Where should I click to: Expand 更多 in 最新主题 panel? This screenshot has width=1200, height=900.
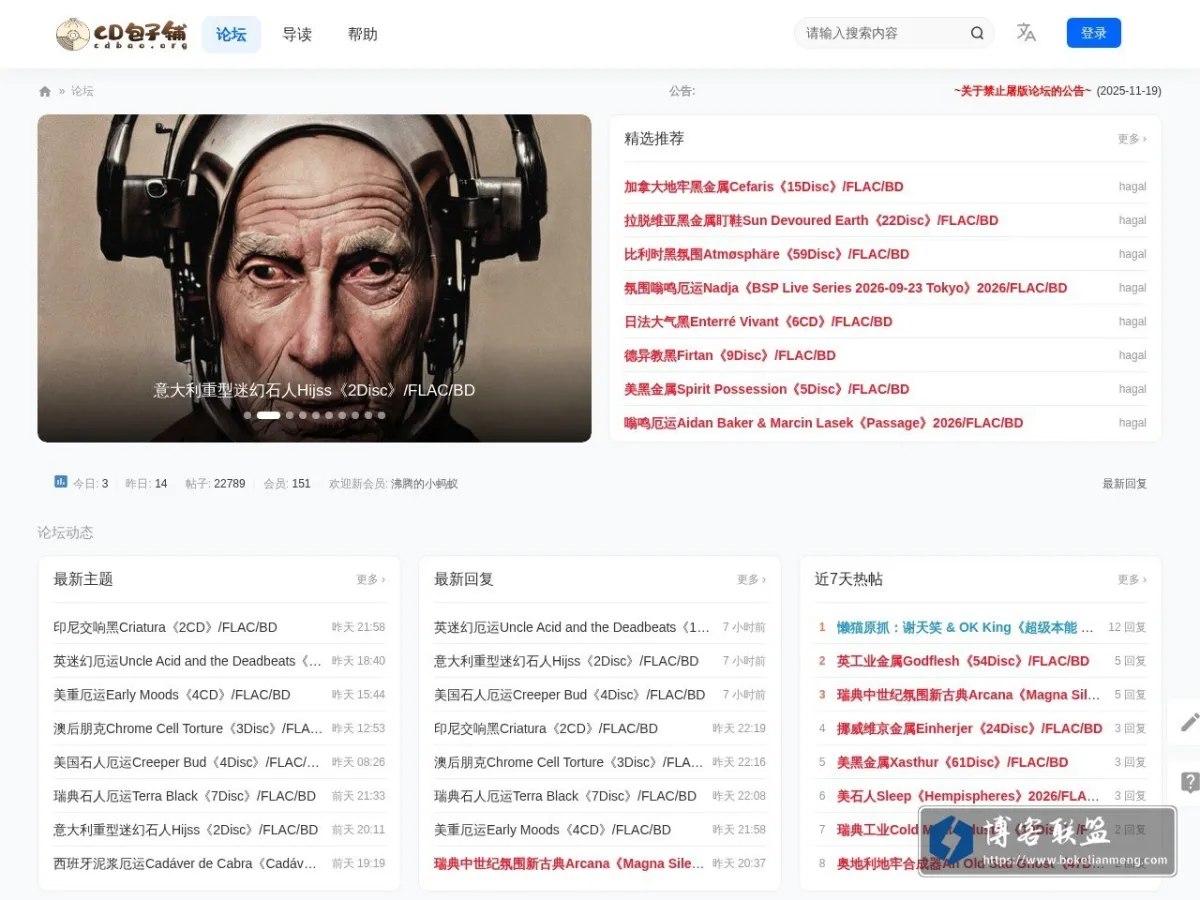coord(371,580)
